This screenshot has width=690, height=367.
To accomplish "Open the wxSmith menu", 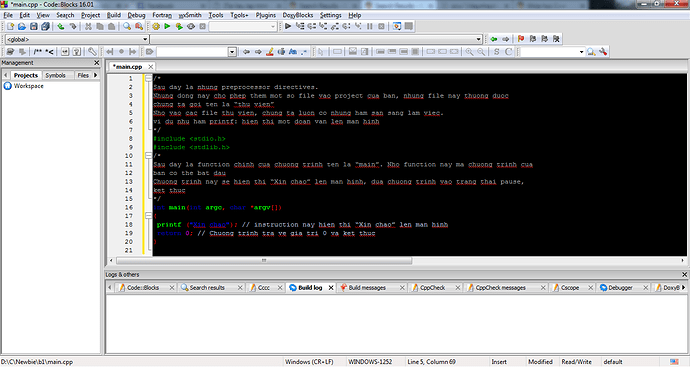I will [190, 15].
